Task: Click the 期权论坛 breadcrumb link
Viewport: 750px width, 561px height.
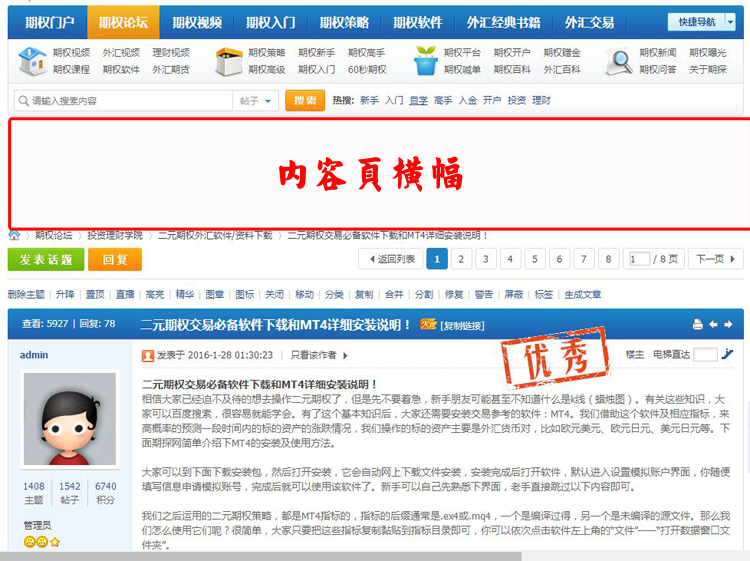Action: pyautogui.click(x=54, y=235)
